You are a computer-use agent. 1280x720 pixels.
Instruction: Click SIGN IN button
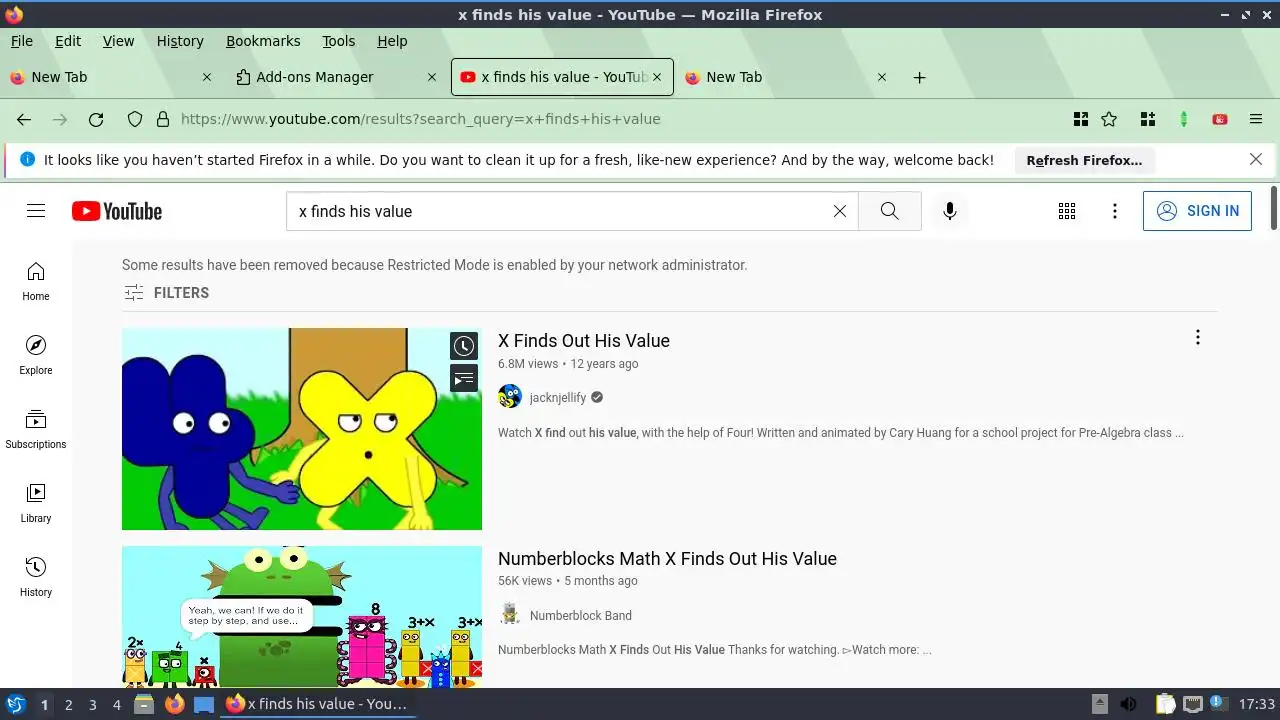point(1197,211)
